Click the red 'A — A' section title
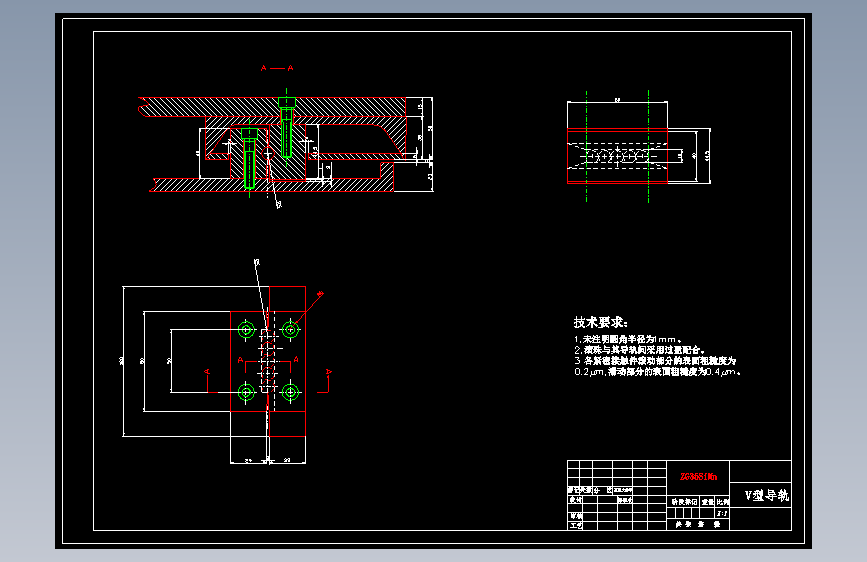 pyautogui.click(x=277, y=68)
